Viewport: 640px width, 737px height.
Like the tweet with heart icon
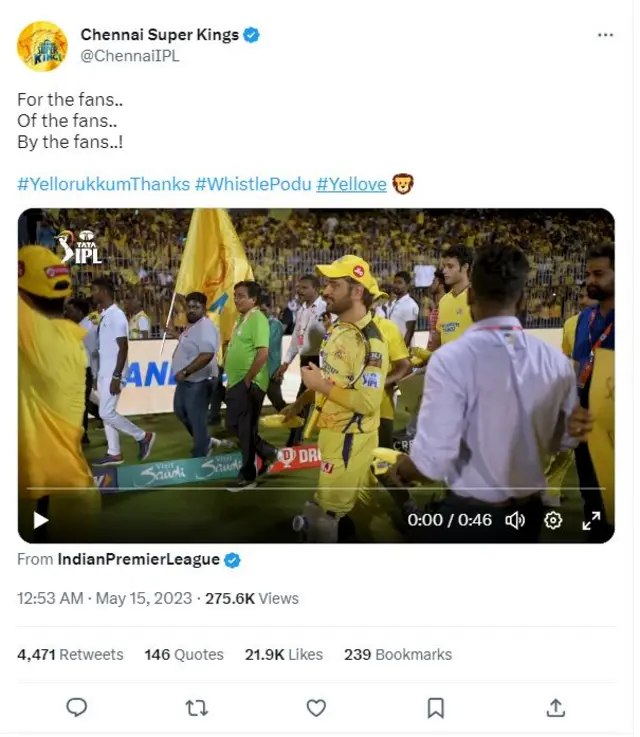[x=316, y=708]
